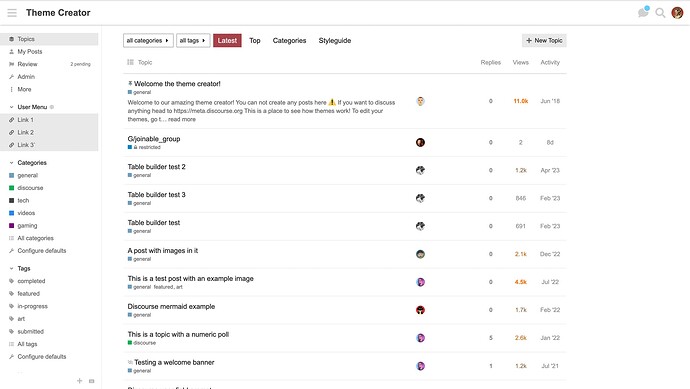Sort topics by Views column

[x=521, y=62]
